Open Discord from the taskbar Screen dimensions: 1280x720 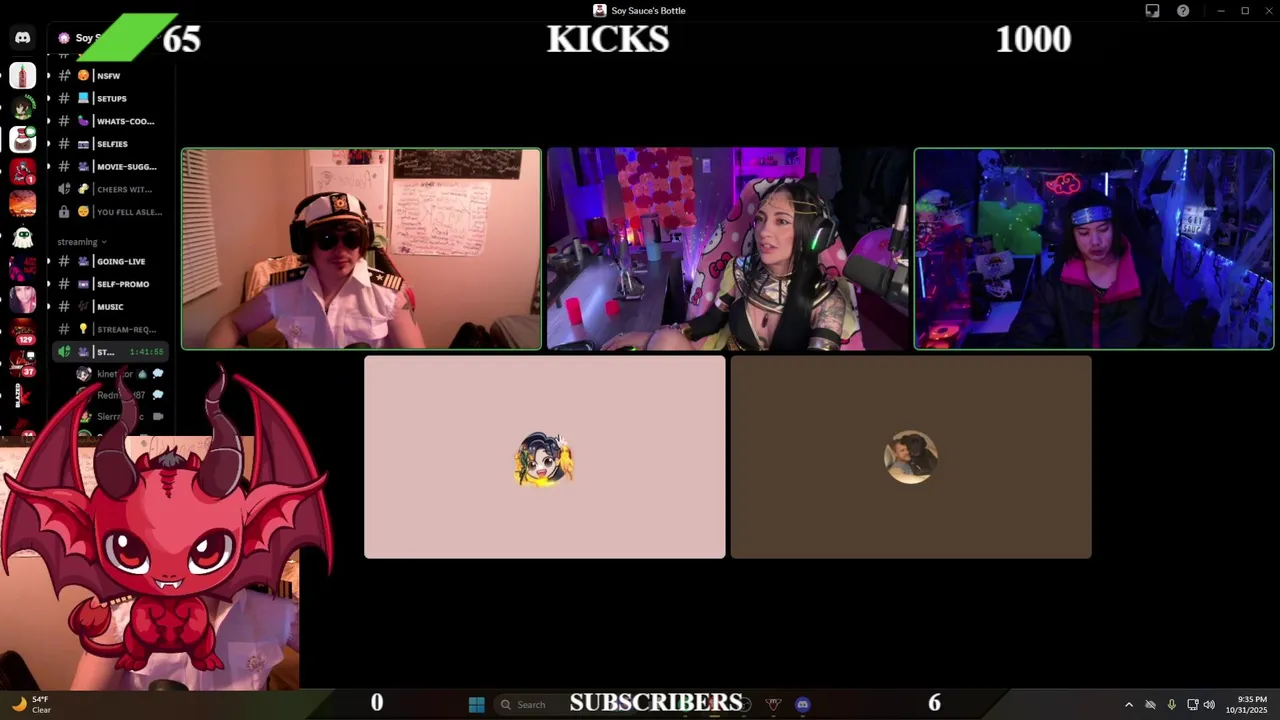coord(802,704)
